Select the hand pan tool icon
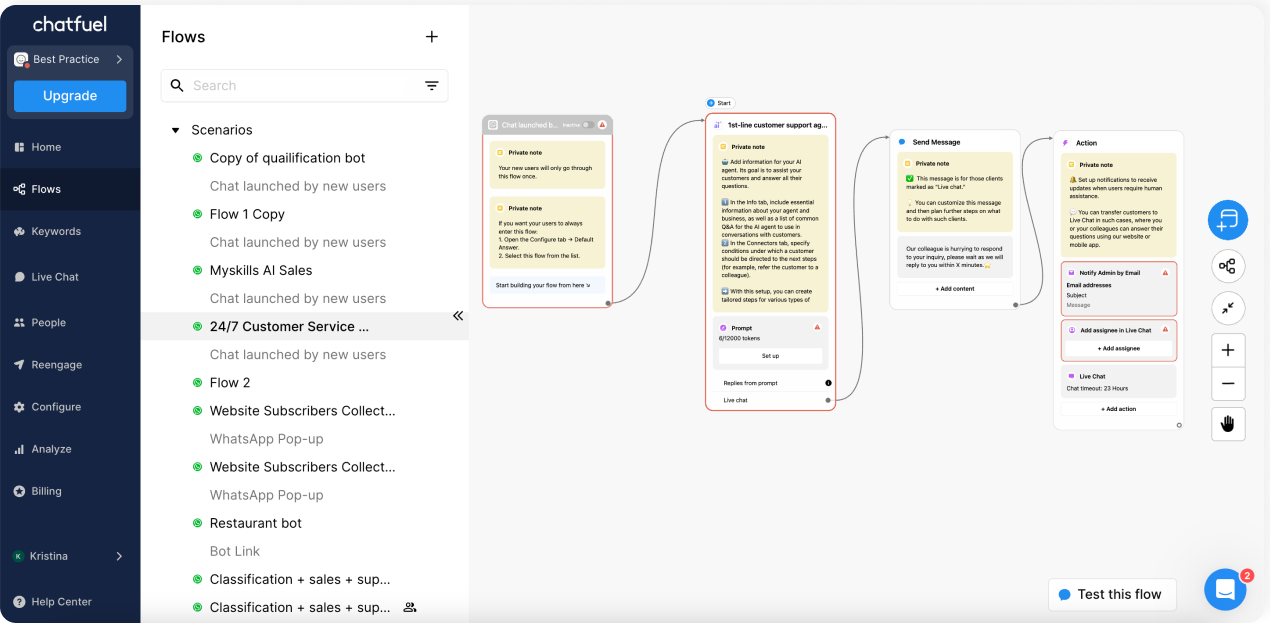This screenshot has width=1270, height=623. [1228, 423]
